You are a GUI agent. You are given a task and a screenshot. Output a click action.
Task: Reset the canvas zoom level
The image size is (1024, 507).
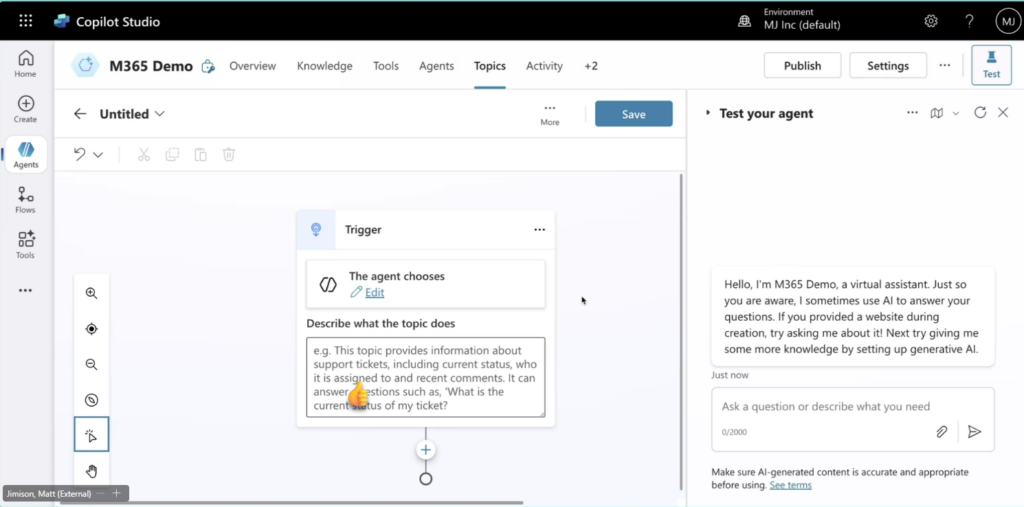click(91, 400)
